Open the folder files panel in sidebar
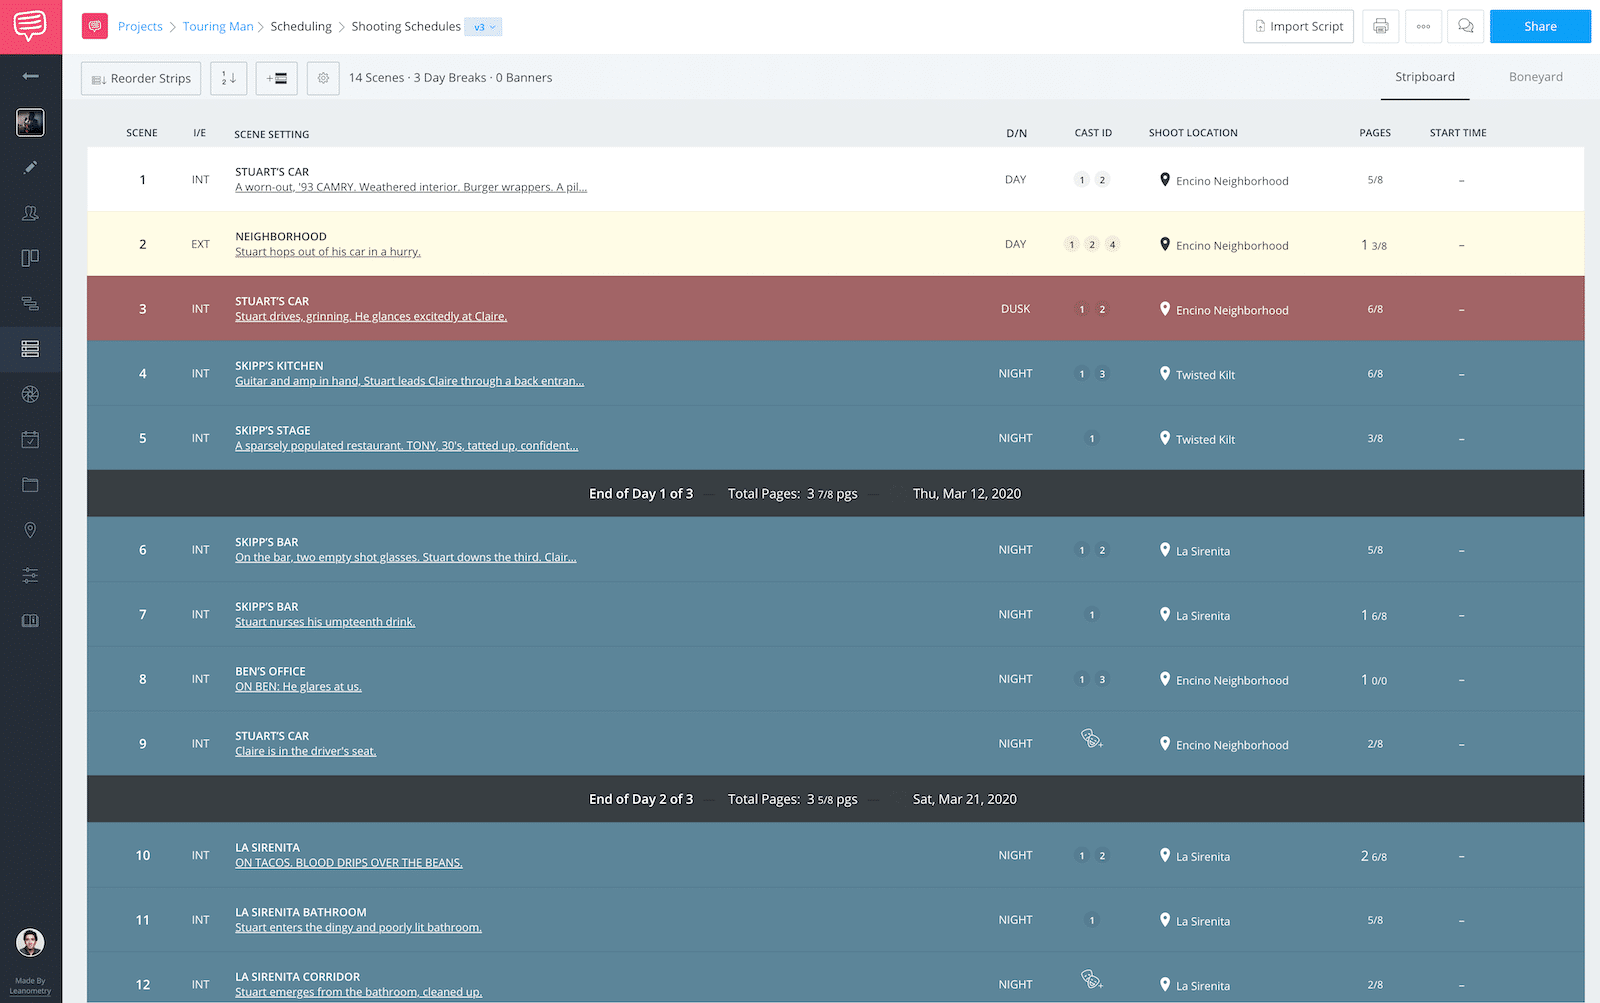Screen dimensions: 1600x1003 coord(30,484)
